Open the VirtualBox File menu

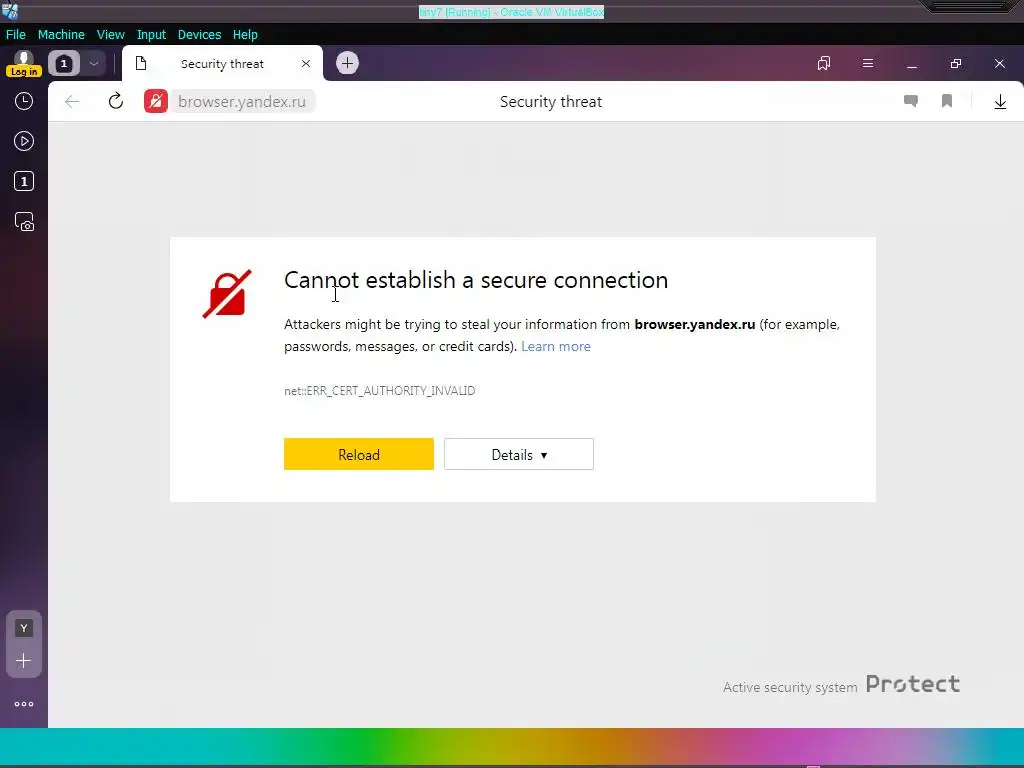point(16,35)
